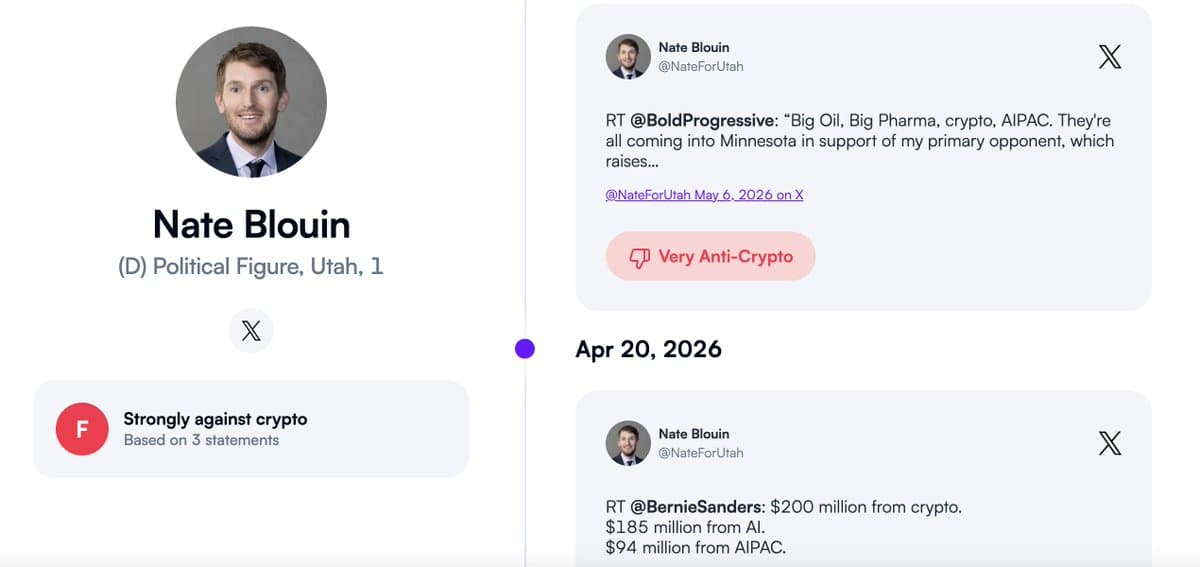Click the Very Anti-Crypto button
Viewport: 1200px width, 567px height.
coord(711,257)
